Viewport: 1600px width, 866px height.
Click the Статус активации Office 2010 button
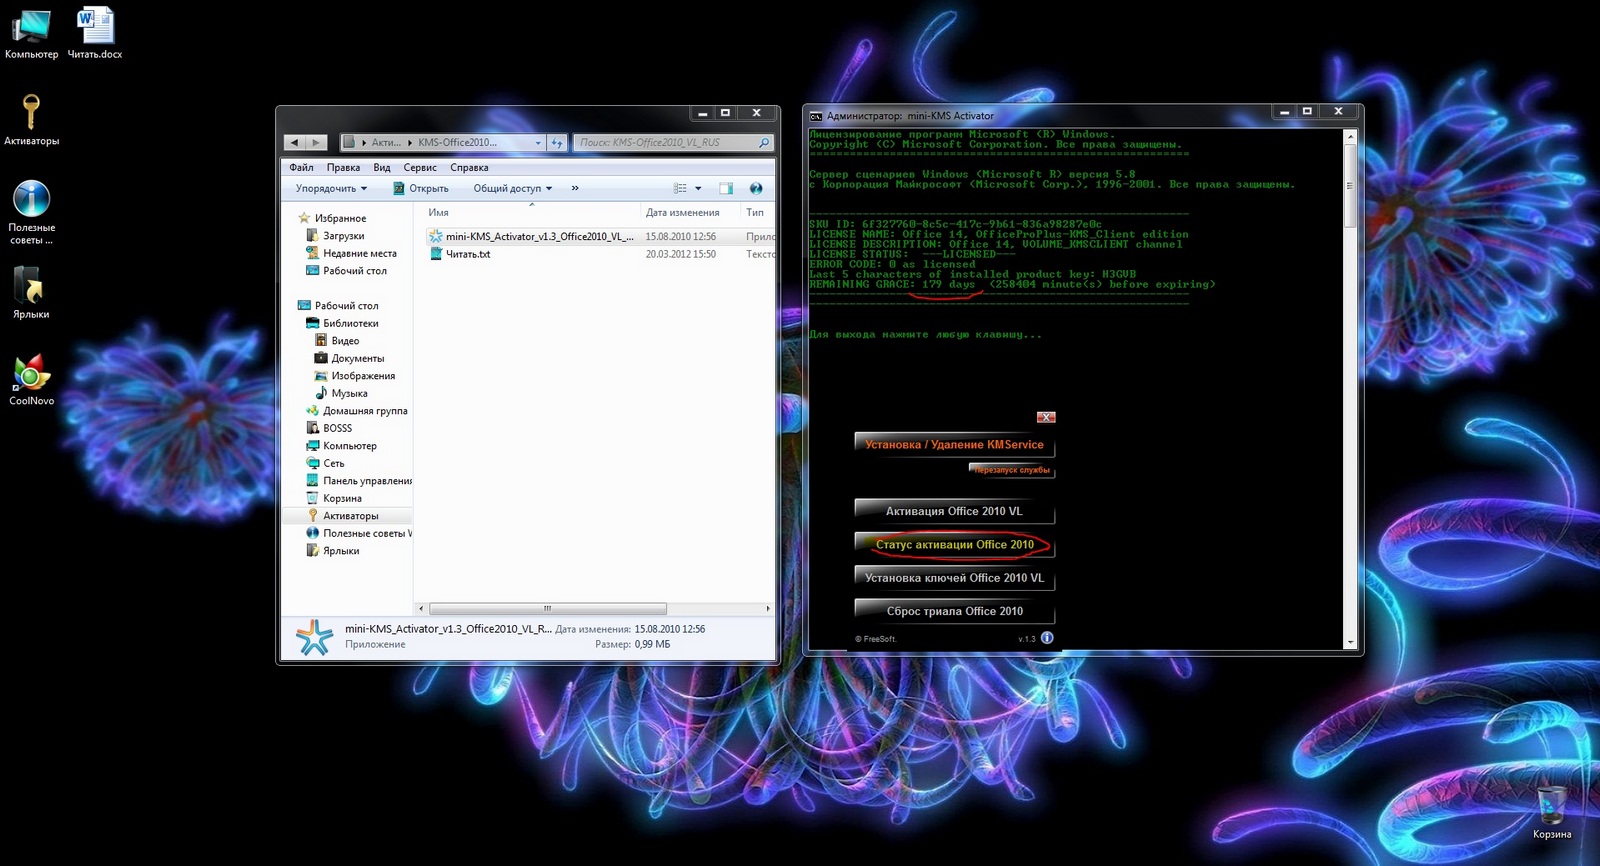click(954, 545)
